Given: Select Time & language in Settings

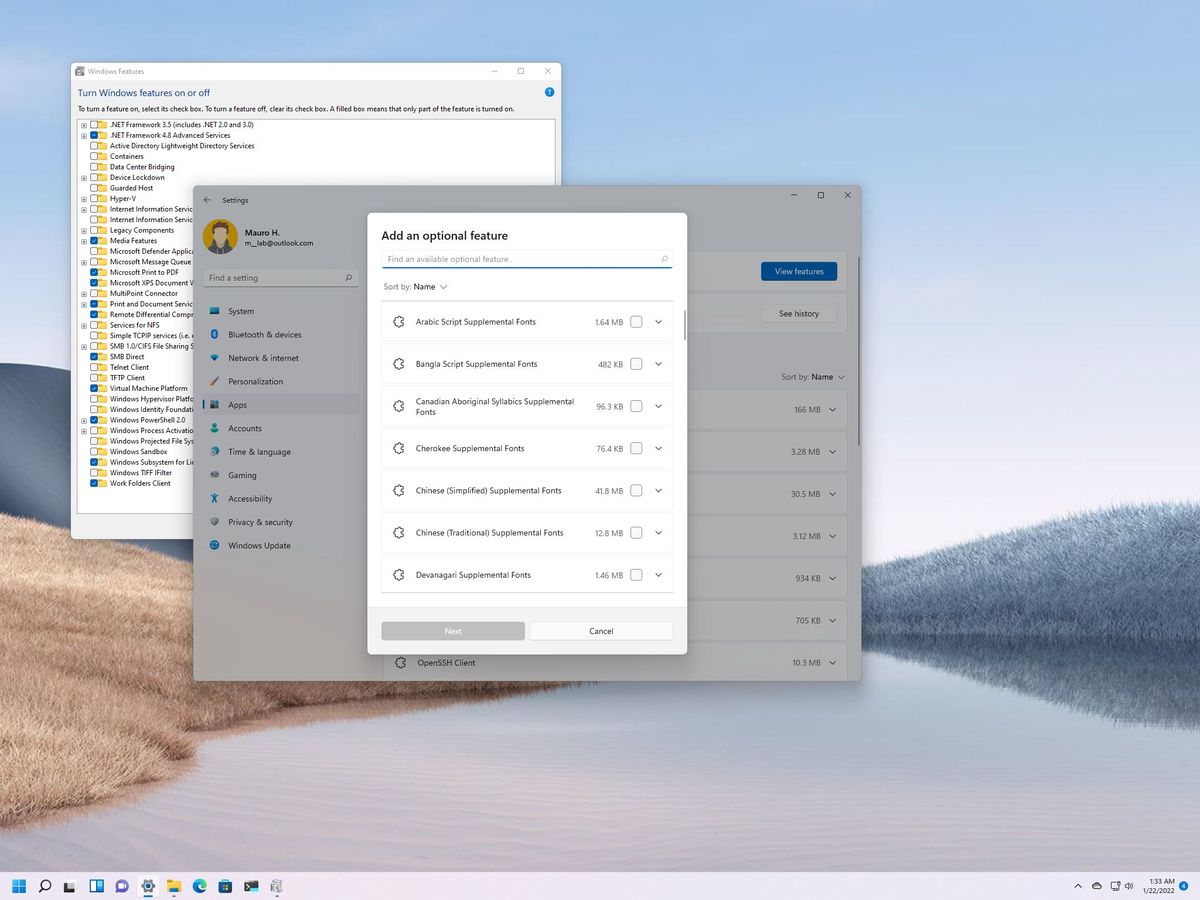Looking at the screenshot, I should point(257,451).
